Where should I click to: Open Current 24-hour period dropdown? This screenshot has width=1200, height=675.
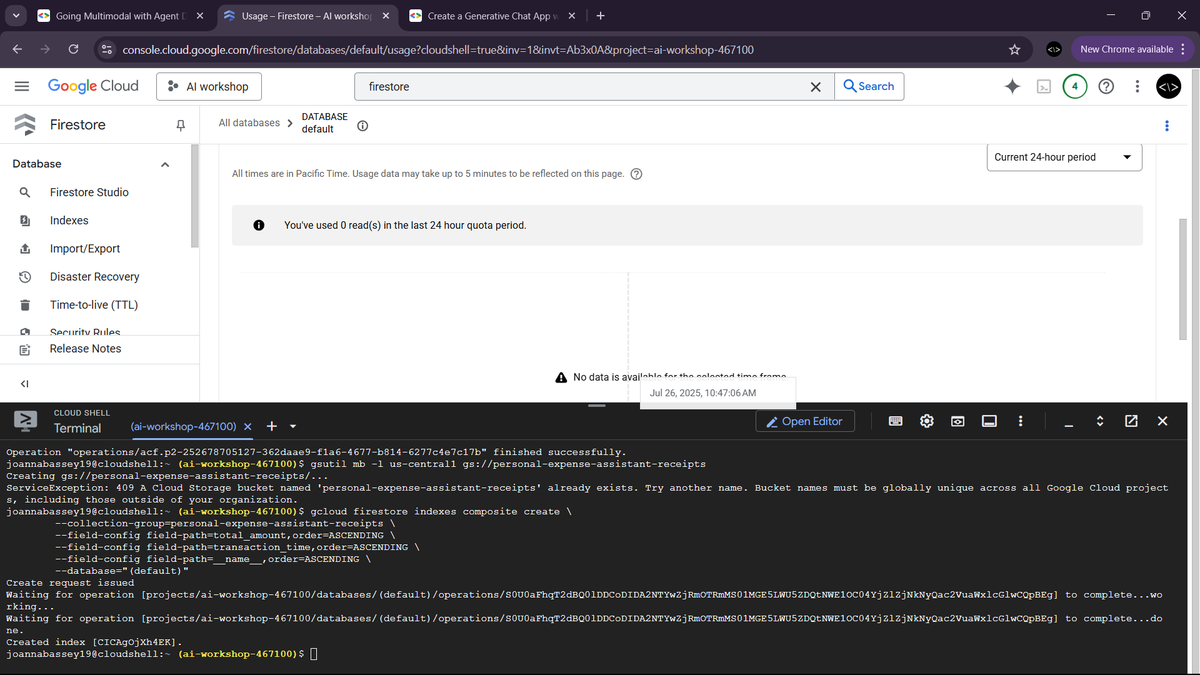[x=1064, y=157]
